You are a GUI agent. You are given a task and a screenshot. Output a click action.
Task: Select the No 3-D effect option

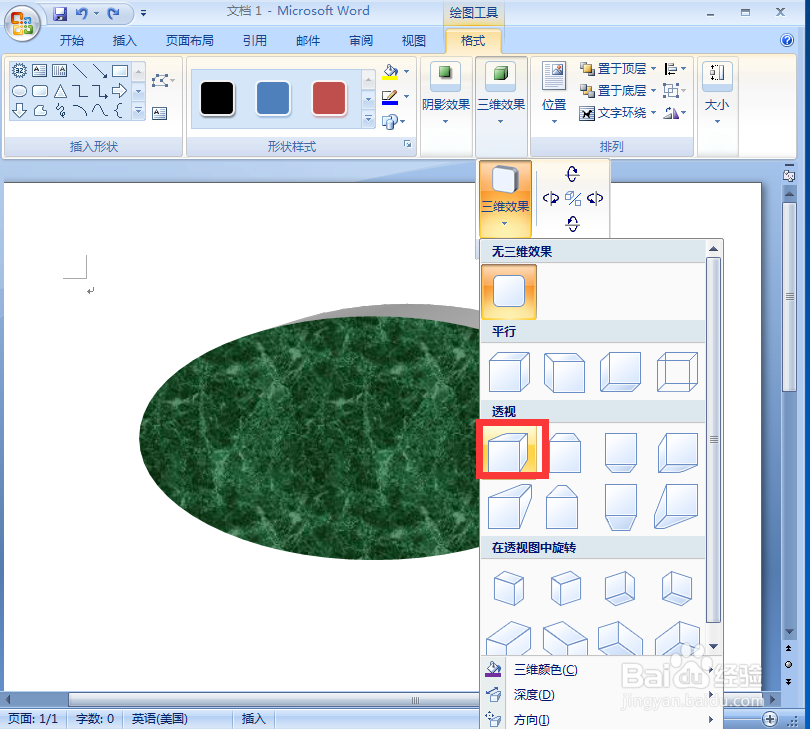(x=509, y=291)
